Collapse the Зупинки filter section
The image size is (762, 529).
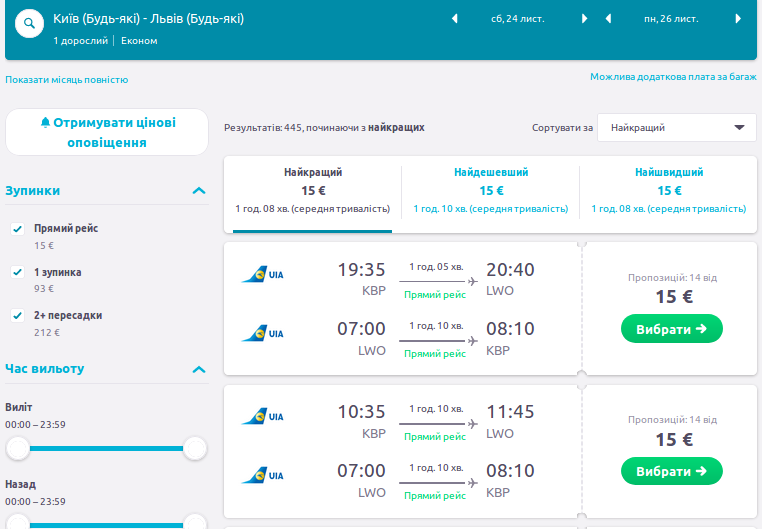coord(199,190)
